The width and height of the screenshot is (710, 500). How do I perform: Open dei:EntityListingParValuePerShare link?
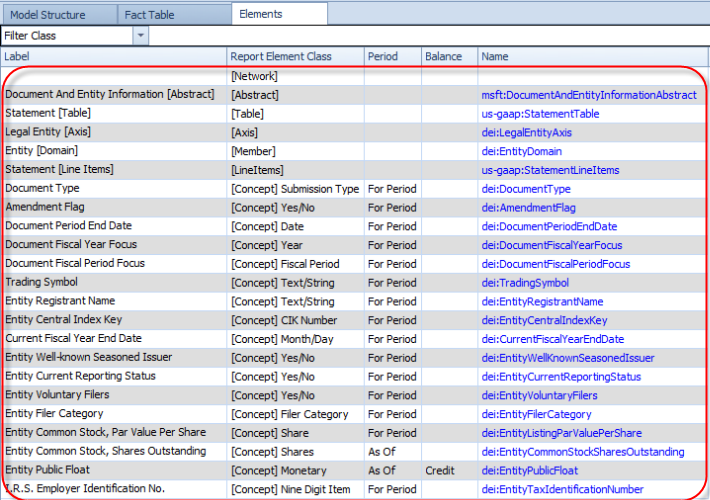tap(561, 433)
